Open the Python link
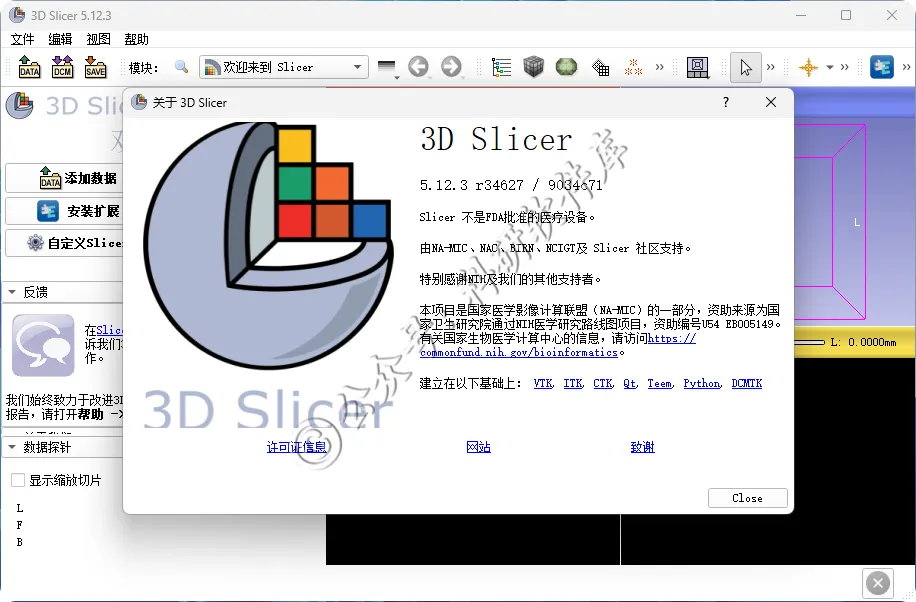Image resolution: width=916 pixels, height=602 pixels. (702, 383)
